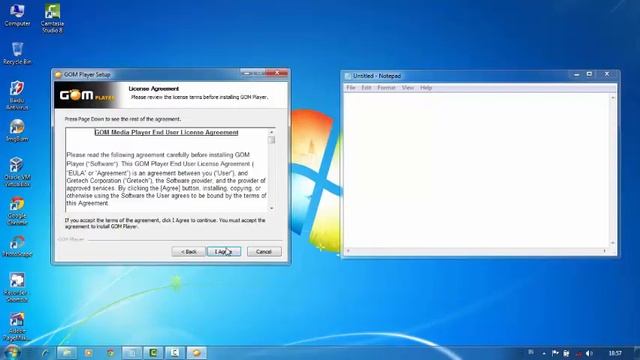Click Notepad horizontal scrollbar left arrow
The height and width of the screenshot is (360, 640).
point(348,251)
